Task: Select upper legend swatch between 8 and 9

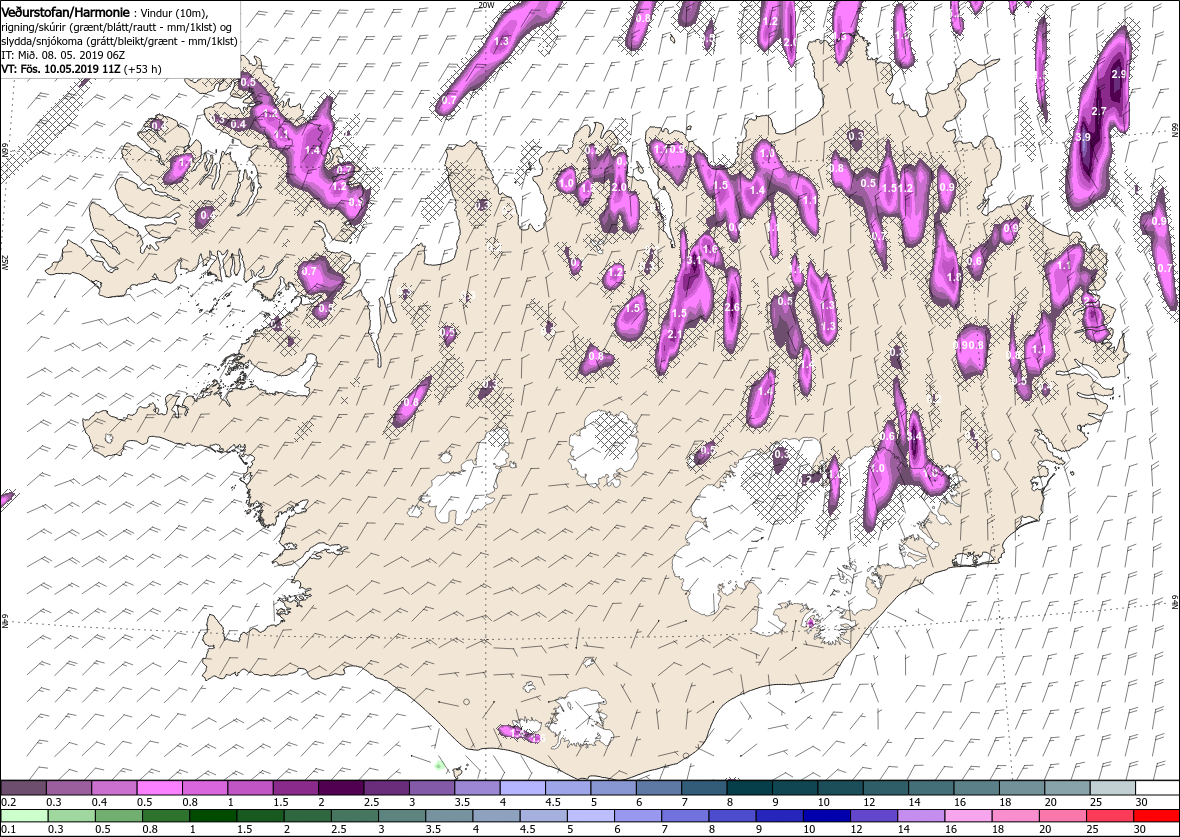Action: [x=749, y=788]
